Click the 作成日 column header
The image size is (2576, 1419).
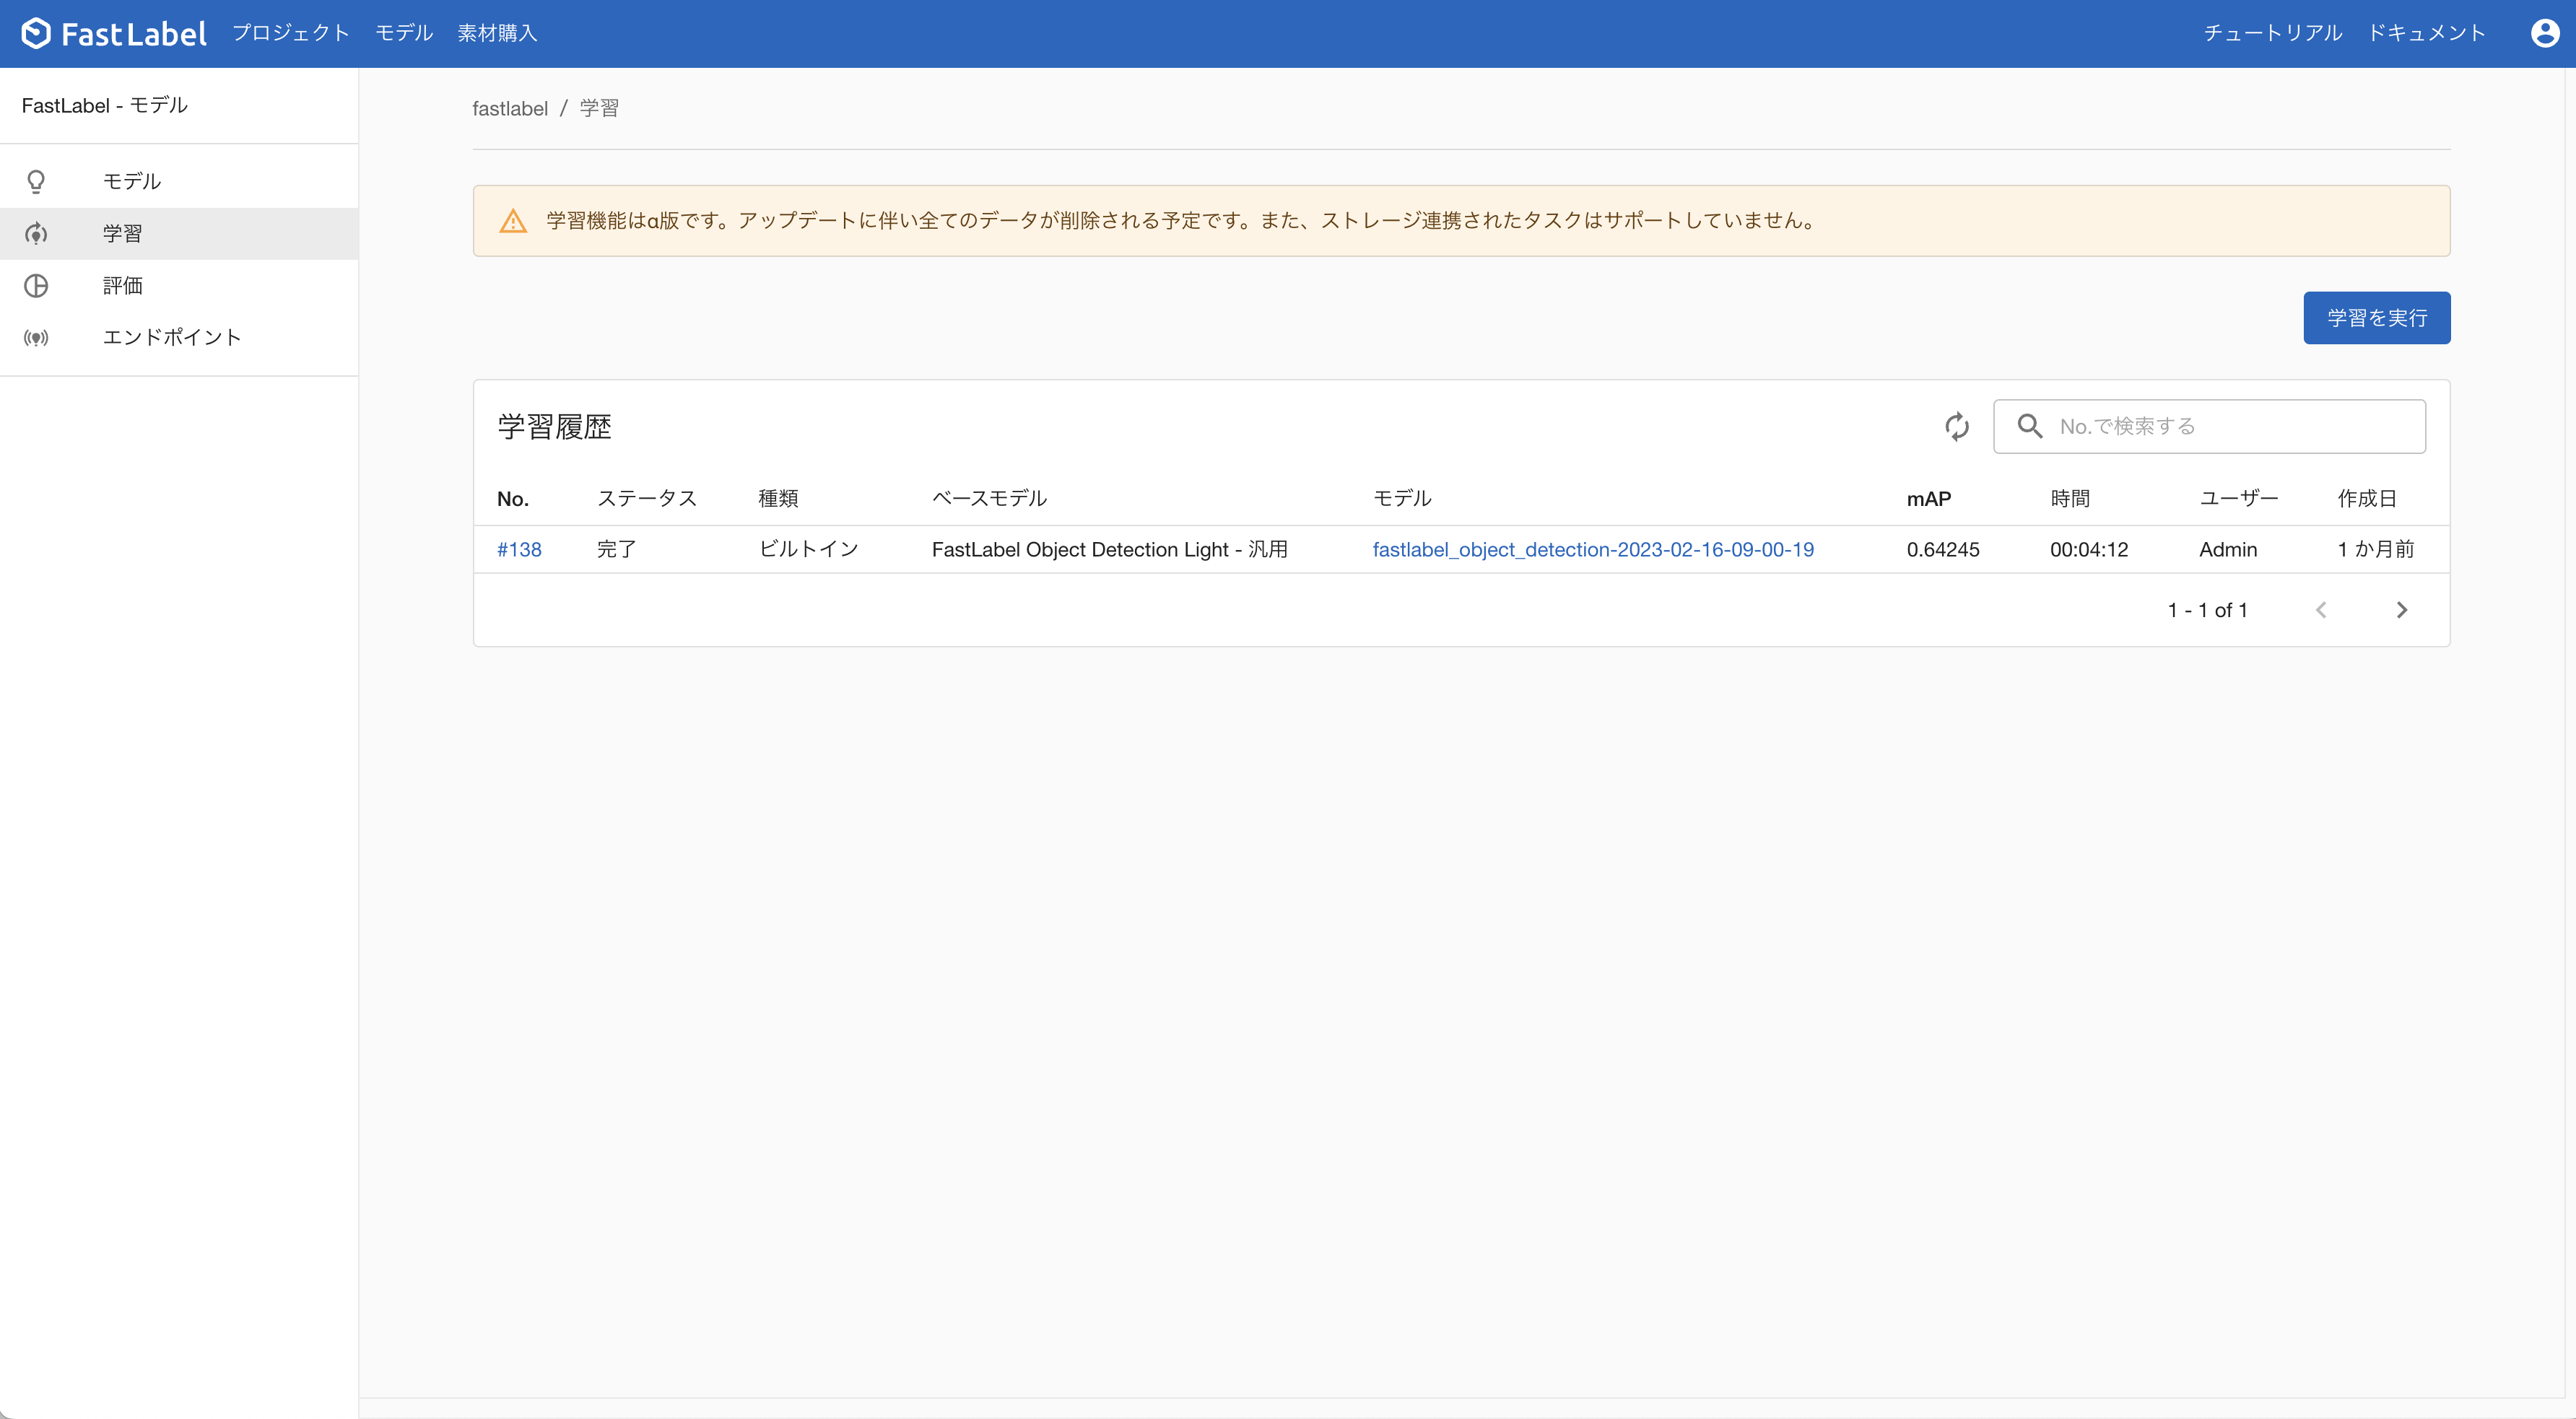point(2366,499)
